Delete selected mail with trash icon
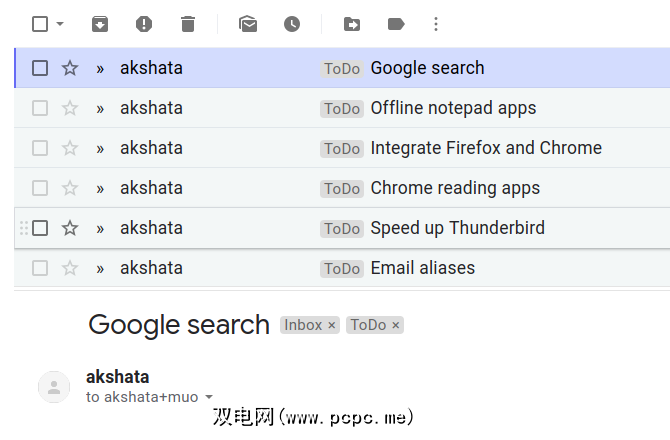This screenshot has width=670, height=440. pos(188,24)
